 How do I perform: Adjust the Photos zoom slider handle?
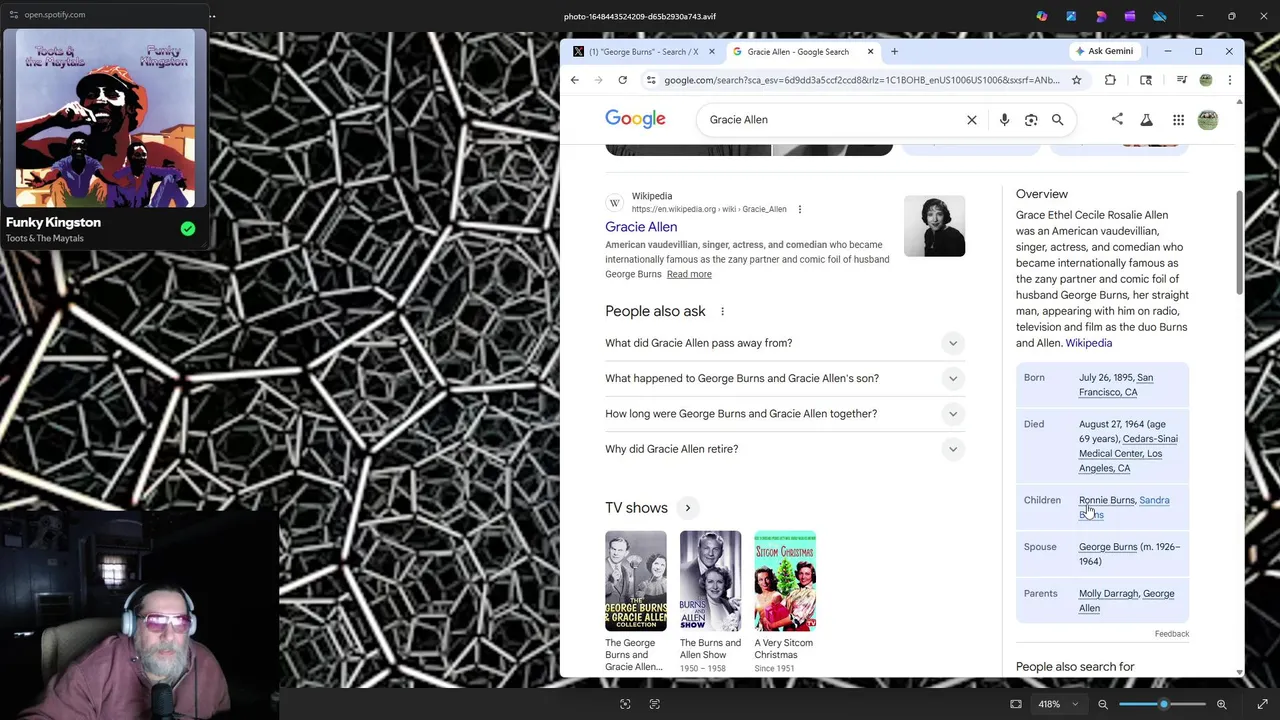tap(1163, 704)
